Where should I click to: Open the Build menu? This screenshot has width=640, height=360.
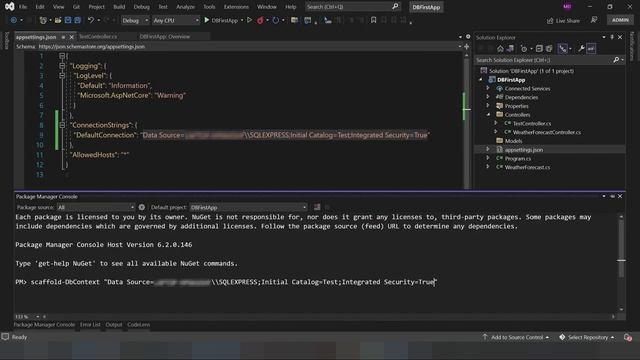[x=119, y=7]
